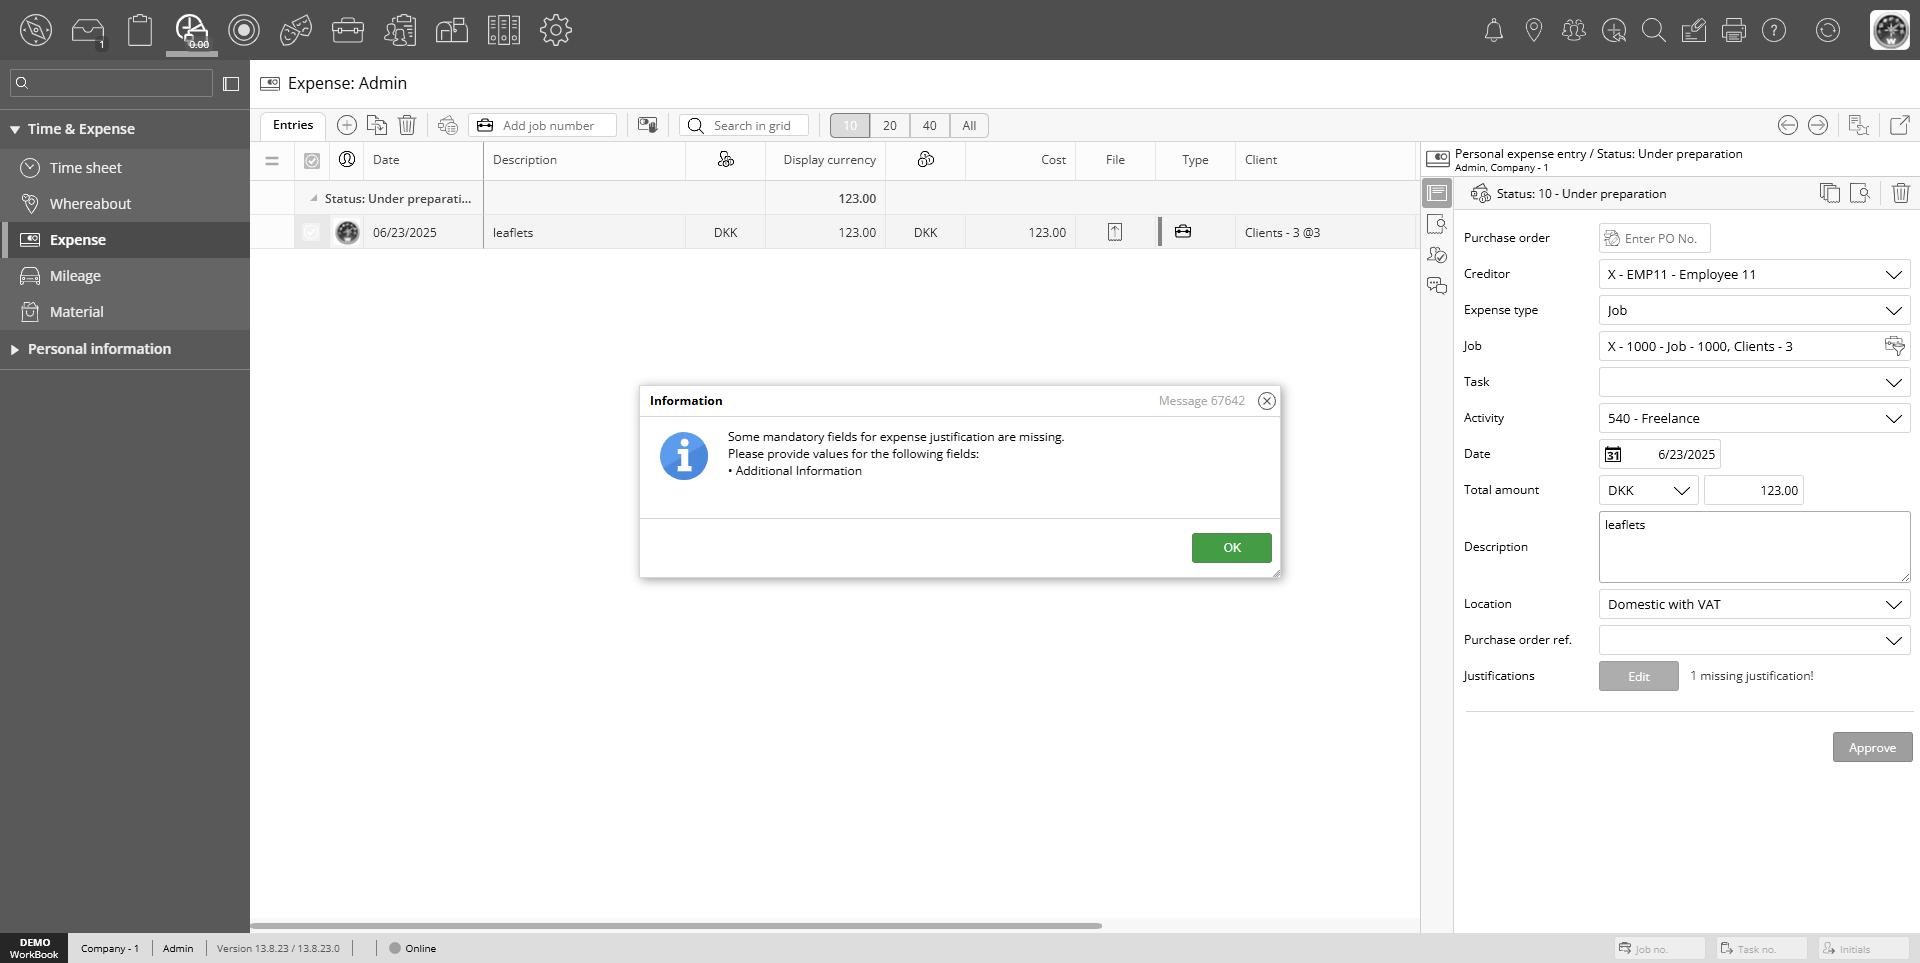Expand the Personal information section
Image resolution: width=1920 pixels, height=963 pixels.
coord(99,349)
